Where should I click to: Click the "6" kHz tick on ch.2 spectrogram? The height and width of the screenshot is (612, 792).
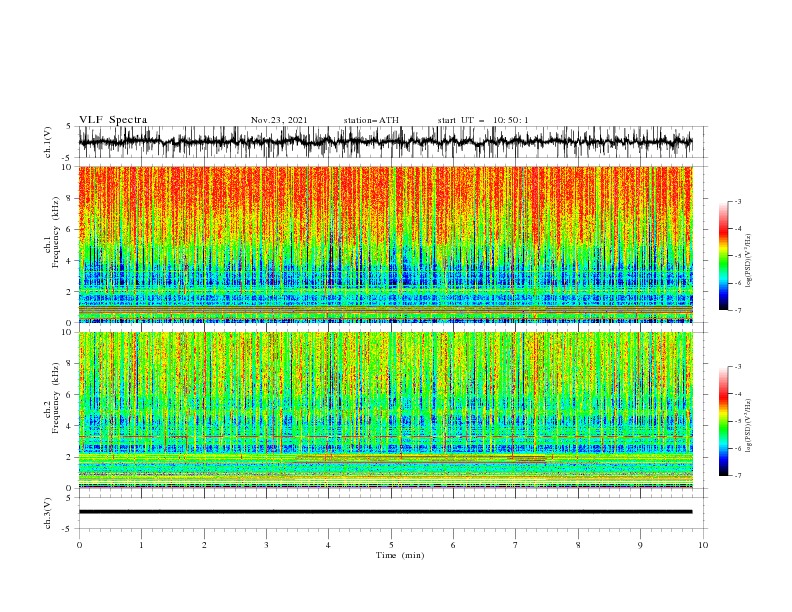(69, 395)
